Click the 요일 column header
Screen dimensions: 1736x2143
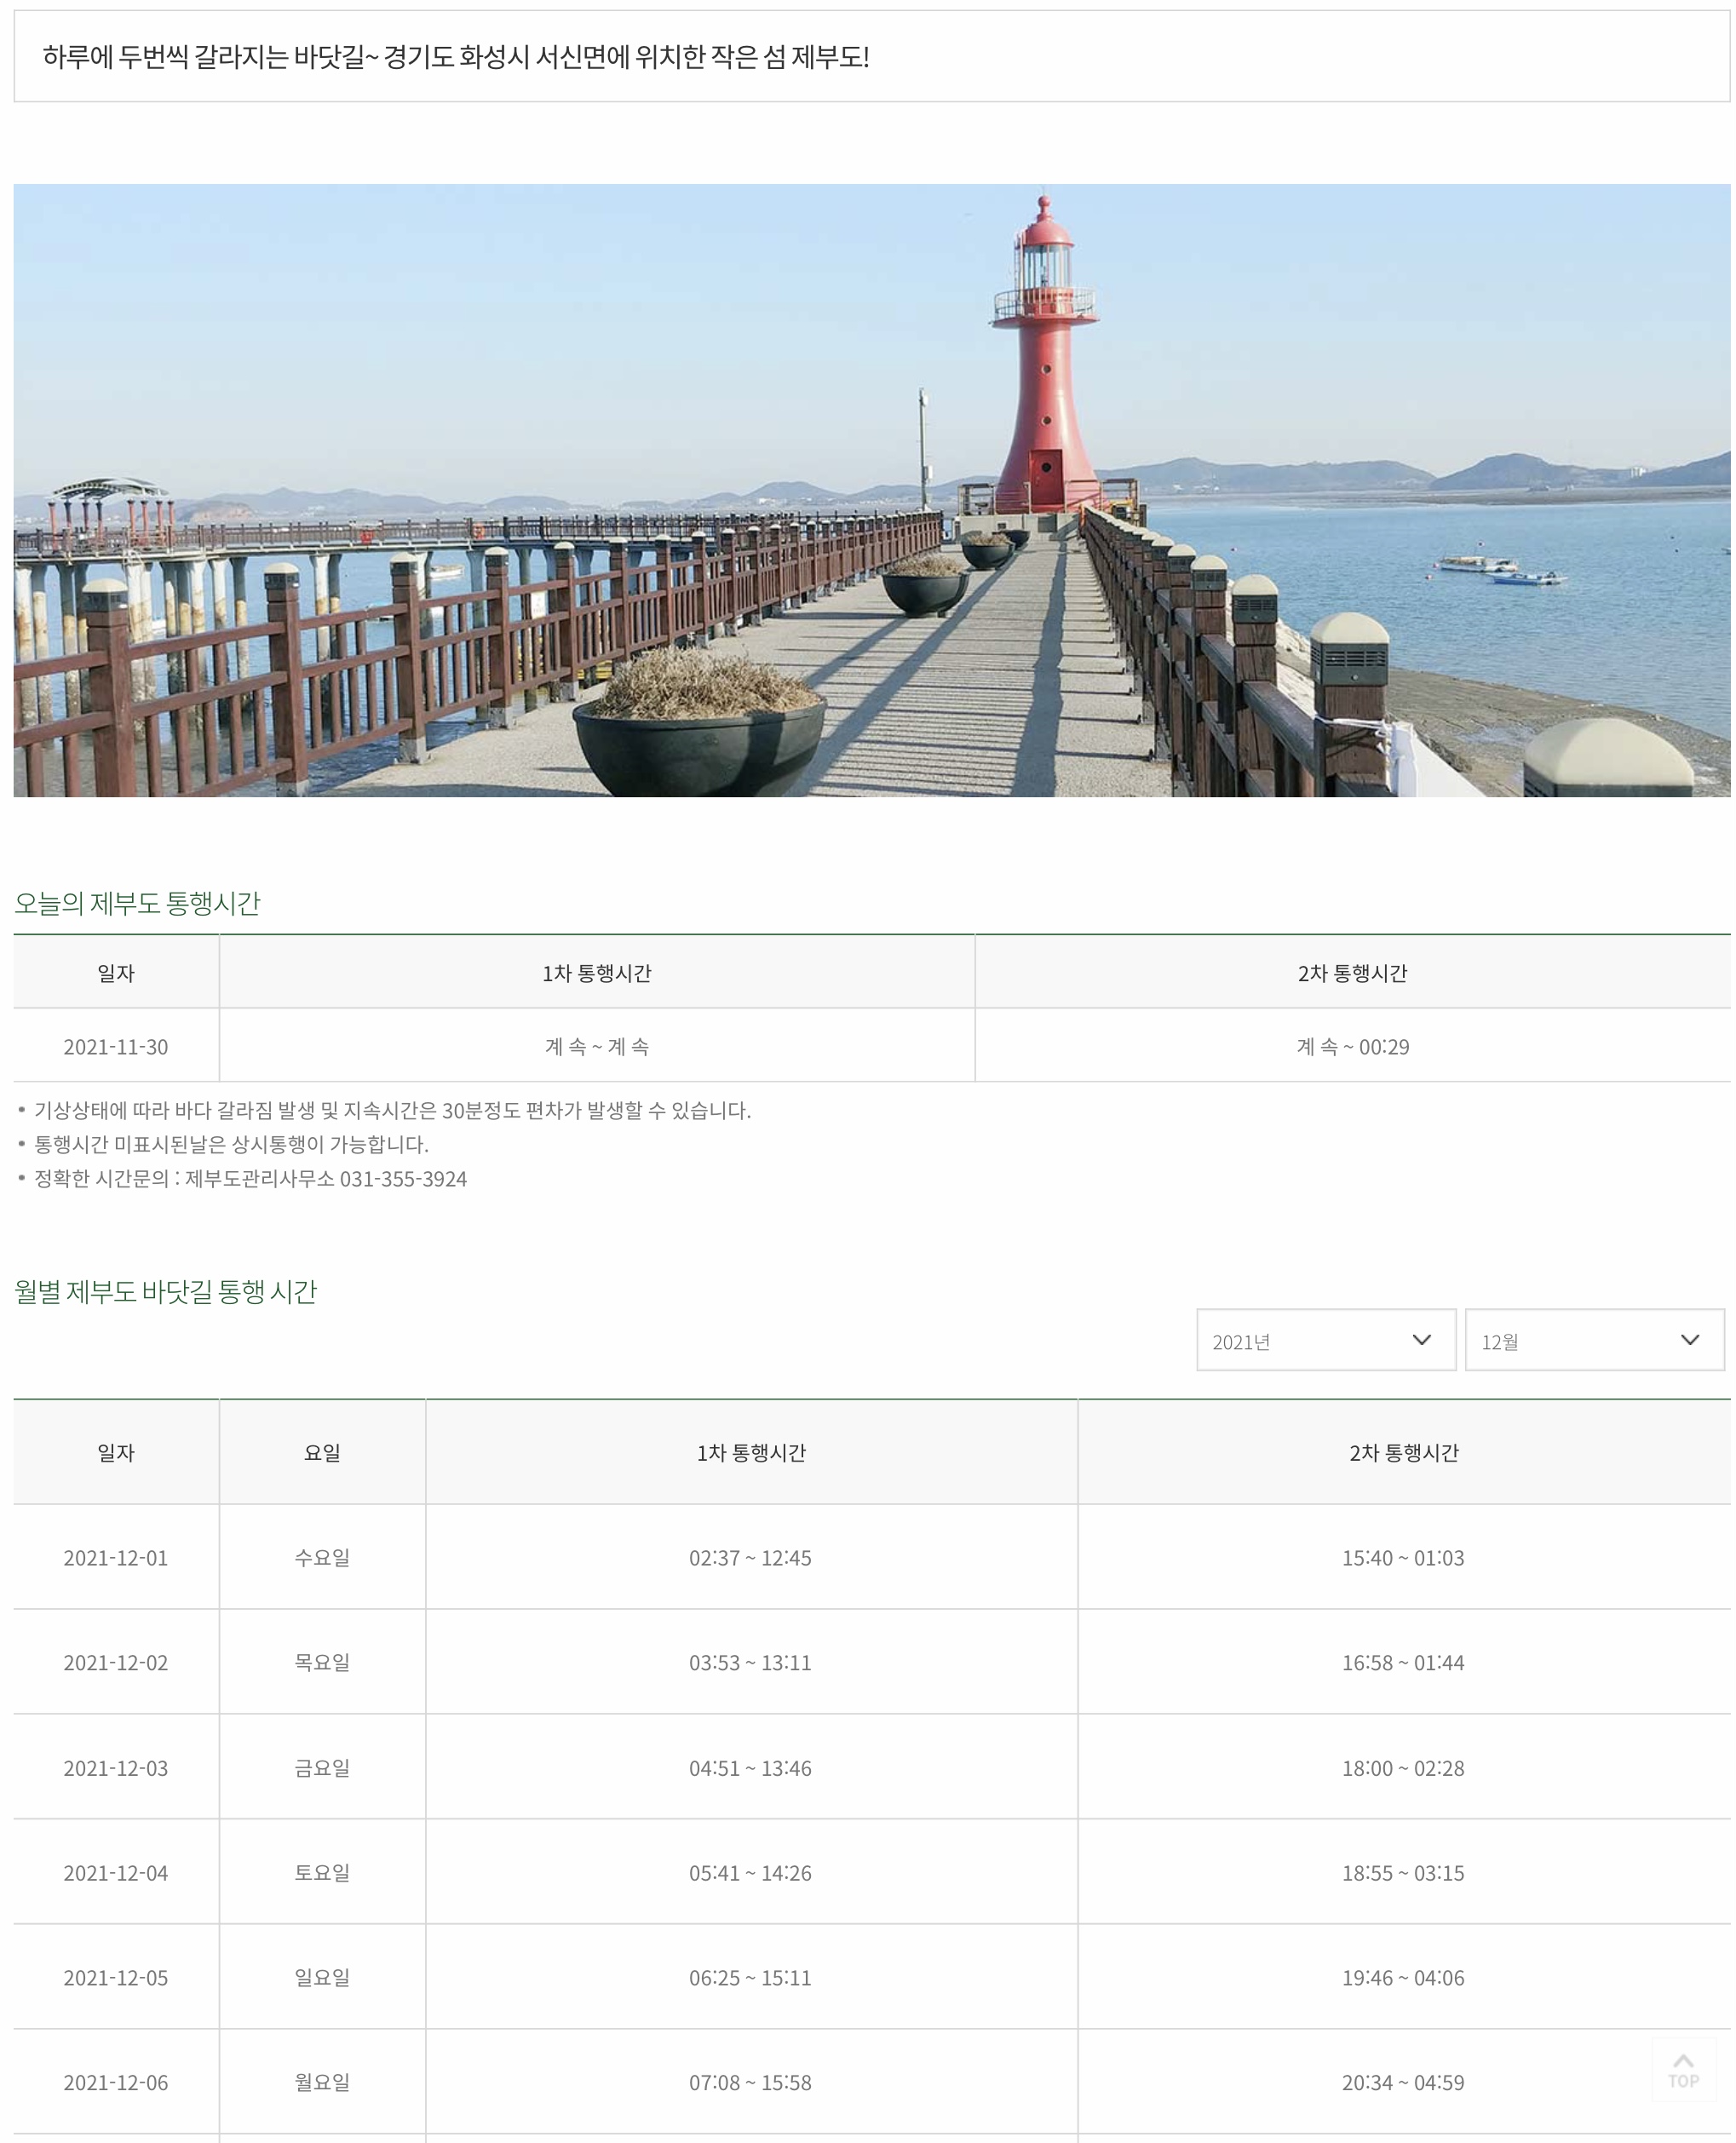point(322,1453)
